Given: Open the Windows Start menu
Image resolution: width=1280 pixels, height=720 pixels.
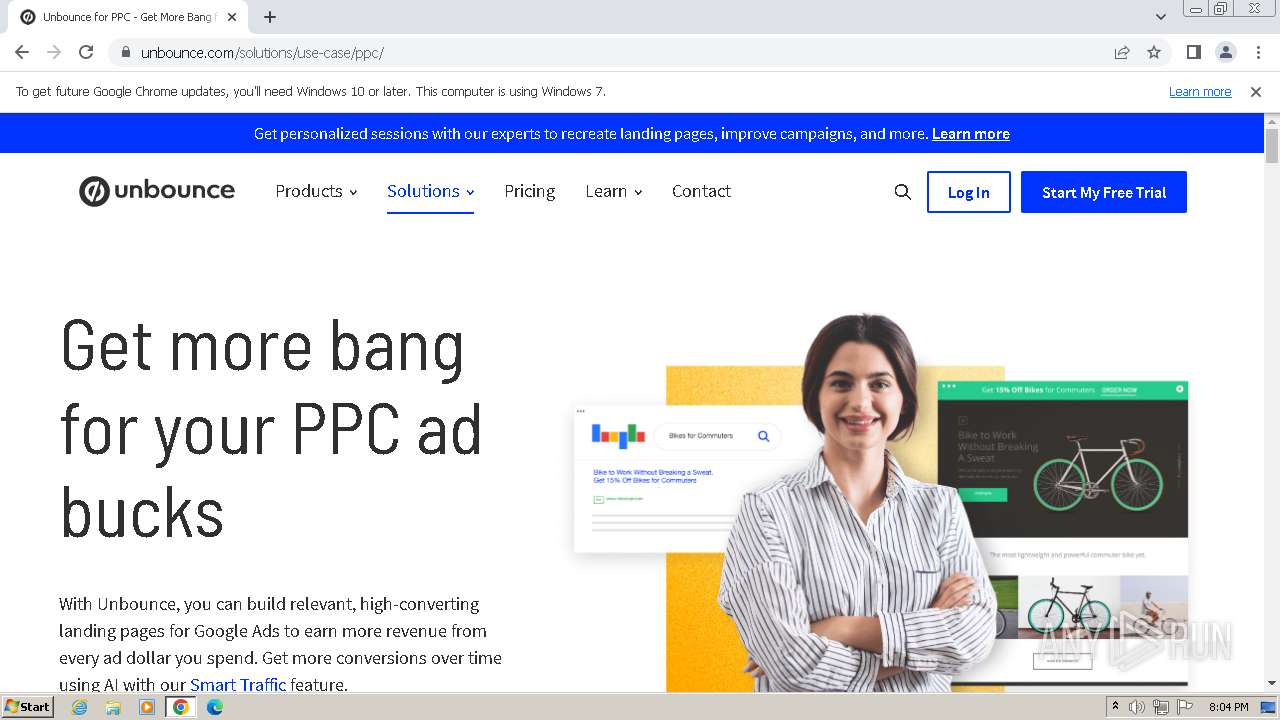Looking at the screenshot, I should coord(28,707).
